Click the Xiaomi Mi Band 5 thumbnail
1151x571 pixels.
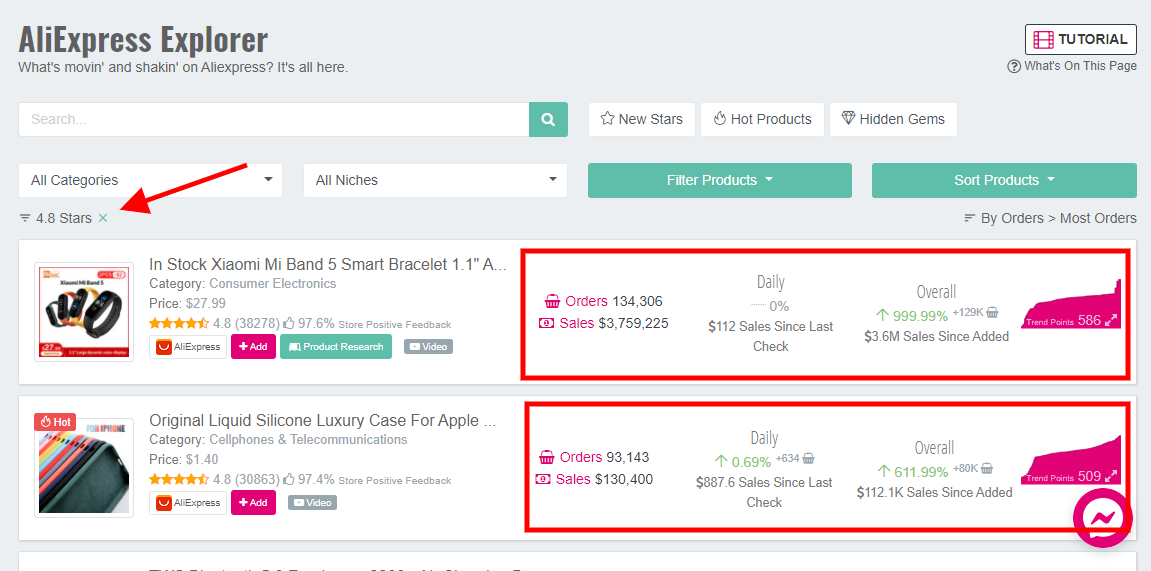84,312
